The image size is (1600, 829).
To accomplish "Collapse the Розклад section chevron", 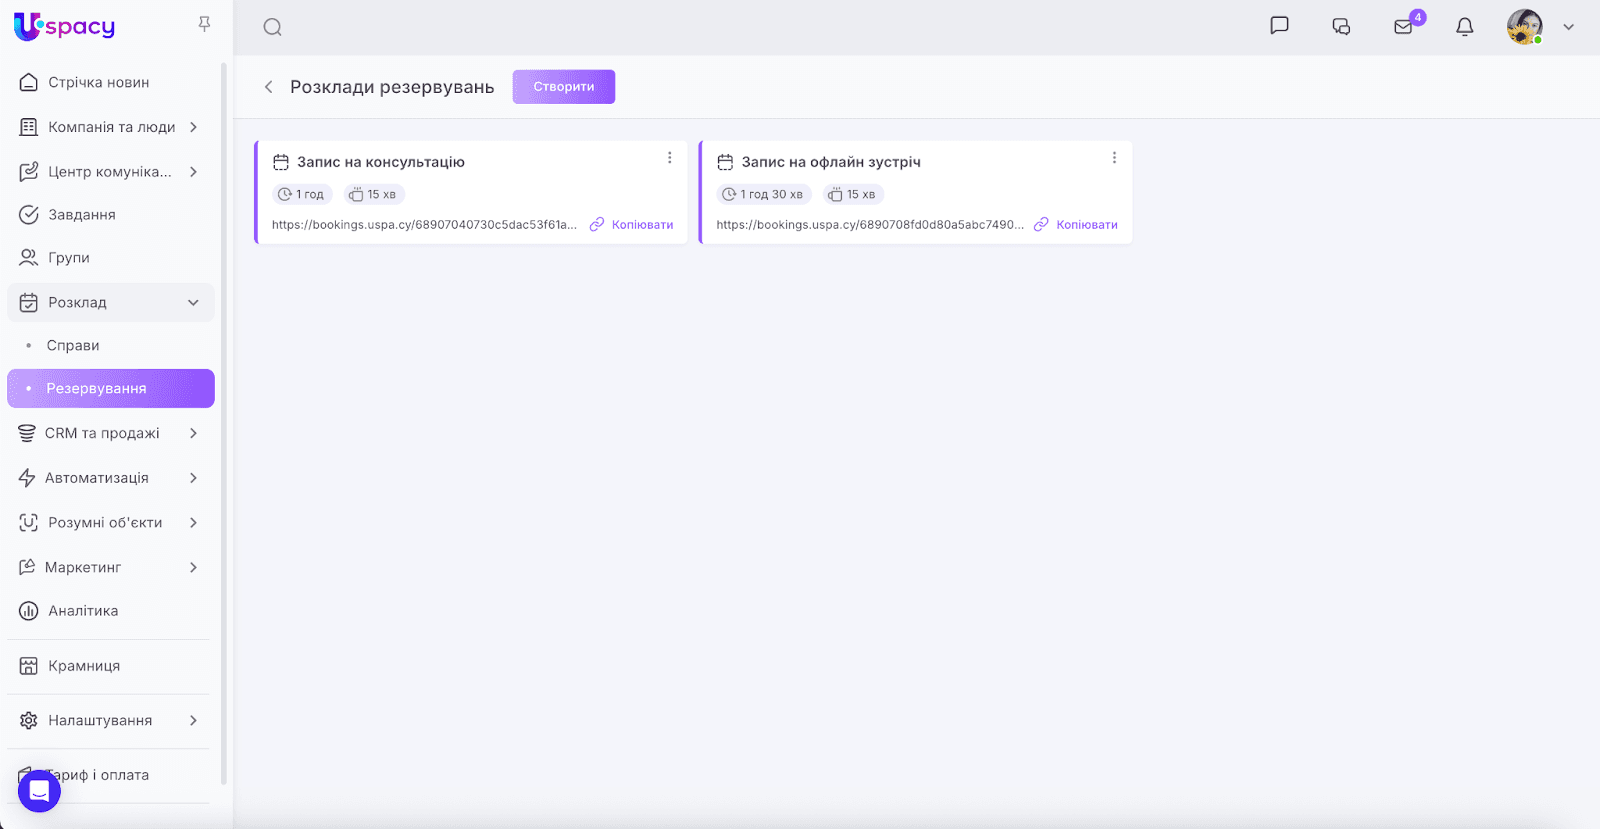I will click(x=193, y=302).
